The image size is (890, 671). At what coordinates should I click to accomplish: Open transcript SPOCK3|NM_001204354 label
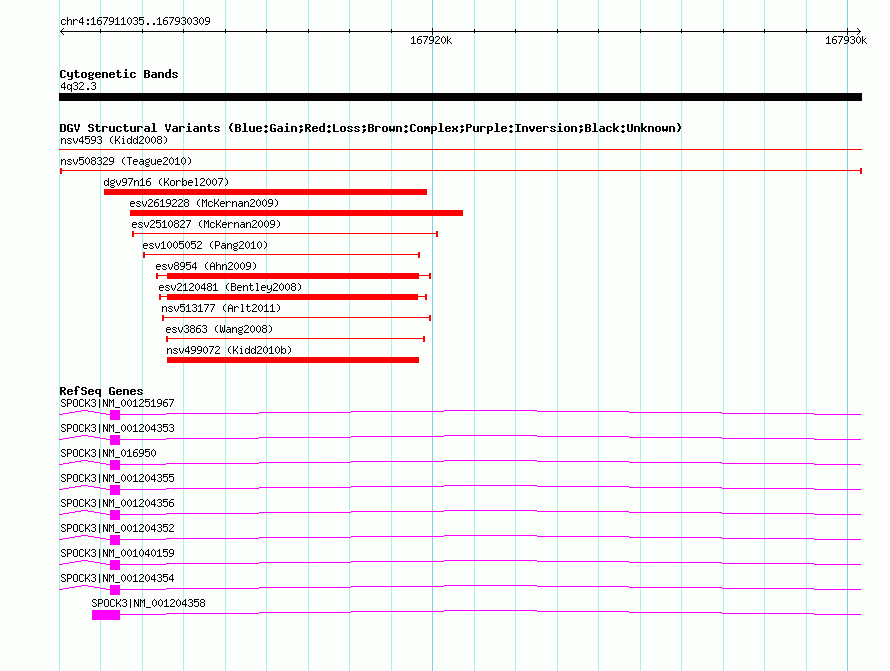click(x=117, y=578)
